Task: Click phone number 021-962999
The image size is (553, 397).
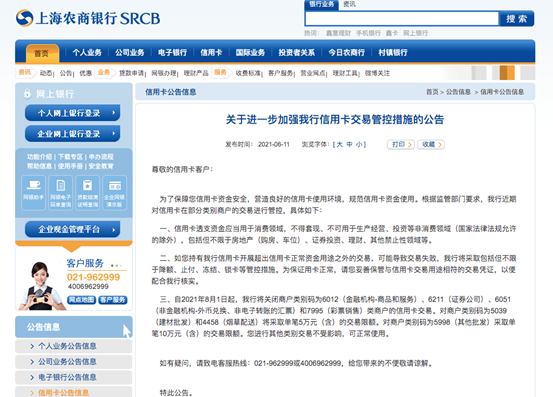Action: pos(93,277)
